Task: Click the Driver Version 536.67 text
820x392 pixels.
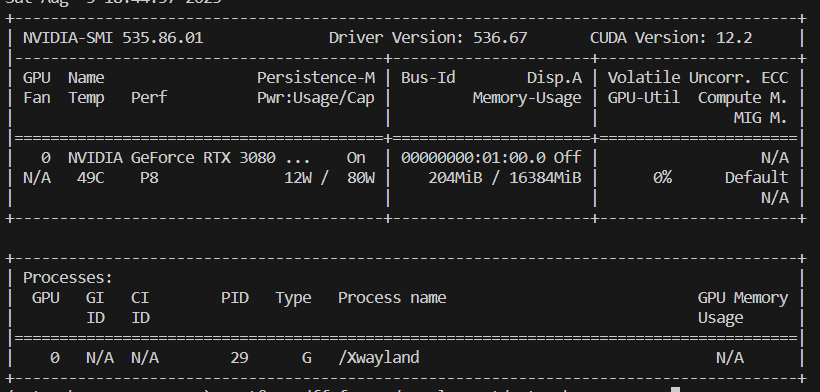Action: [x=428, y=38]
